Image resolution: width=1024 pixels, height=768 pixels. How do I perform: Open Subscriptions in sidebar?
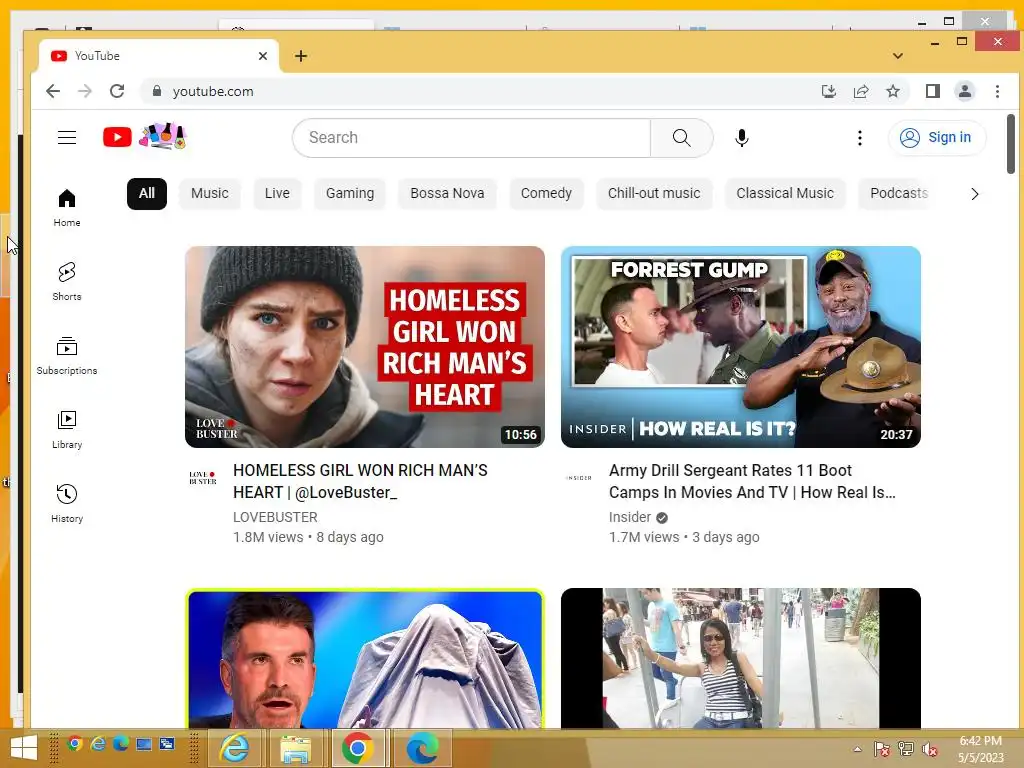(67, 356)
